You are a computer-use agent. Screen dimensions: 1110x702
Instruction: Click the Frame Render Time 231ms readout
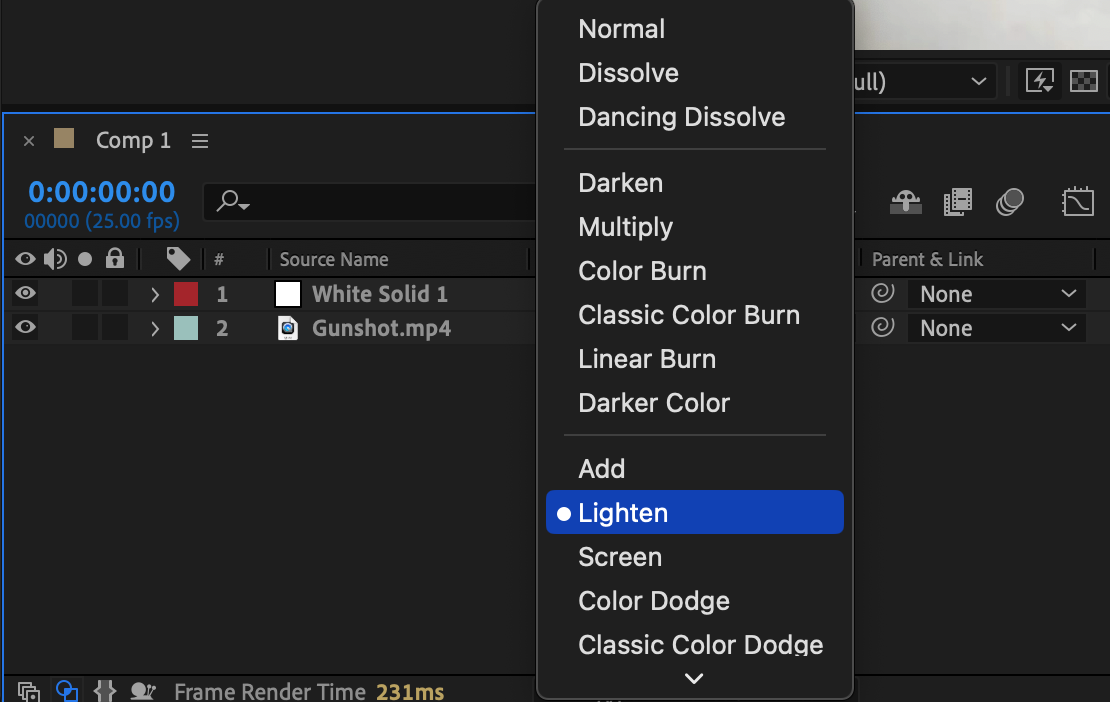309,691
